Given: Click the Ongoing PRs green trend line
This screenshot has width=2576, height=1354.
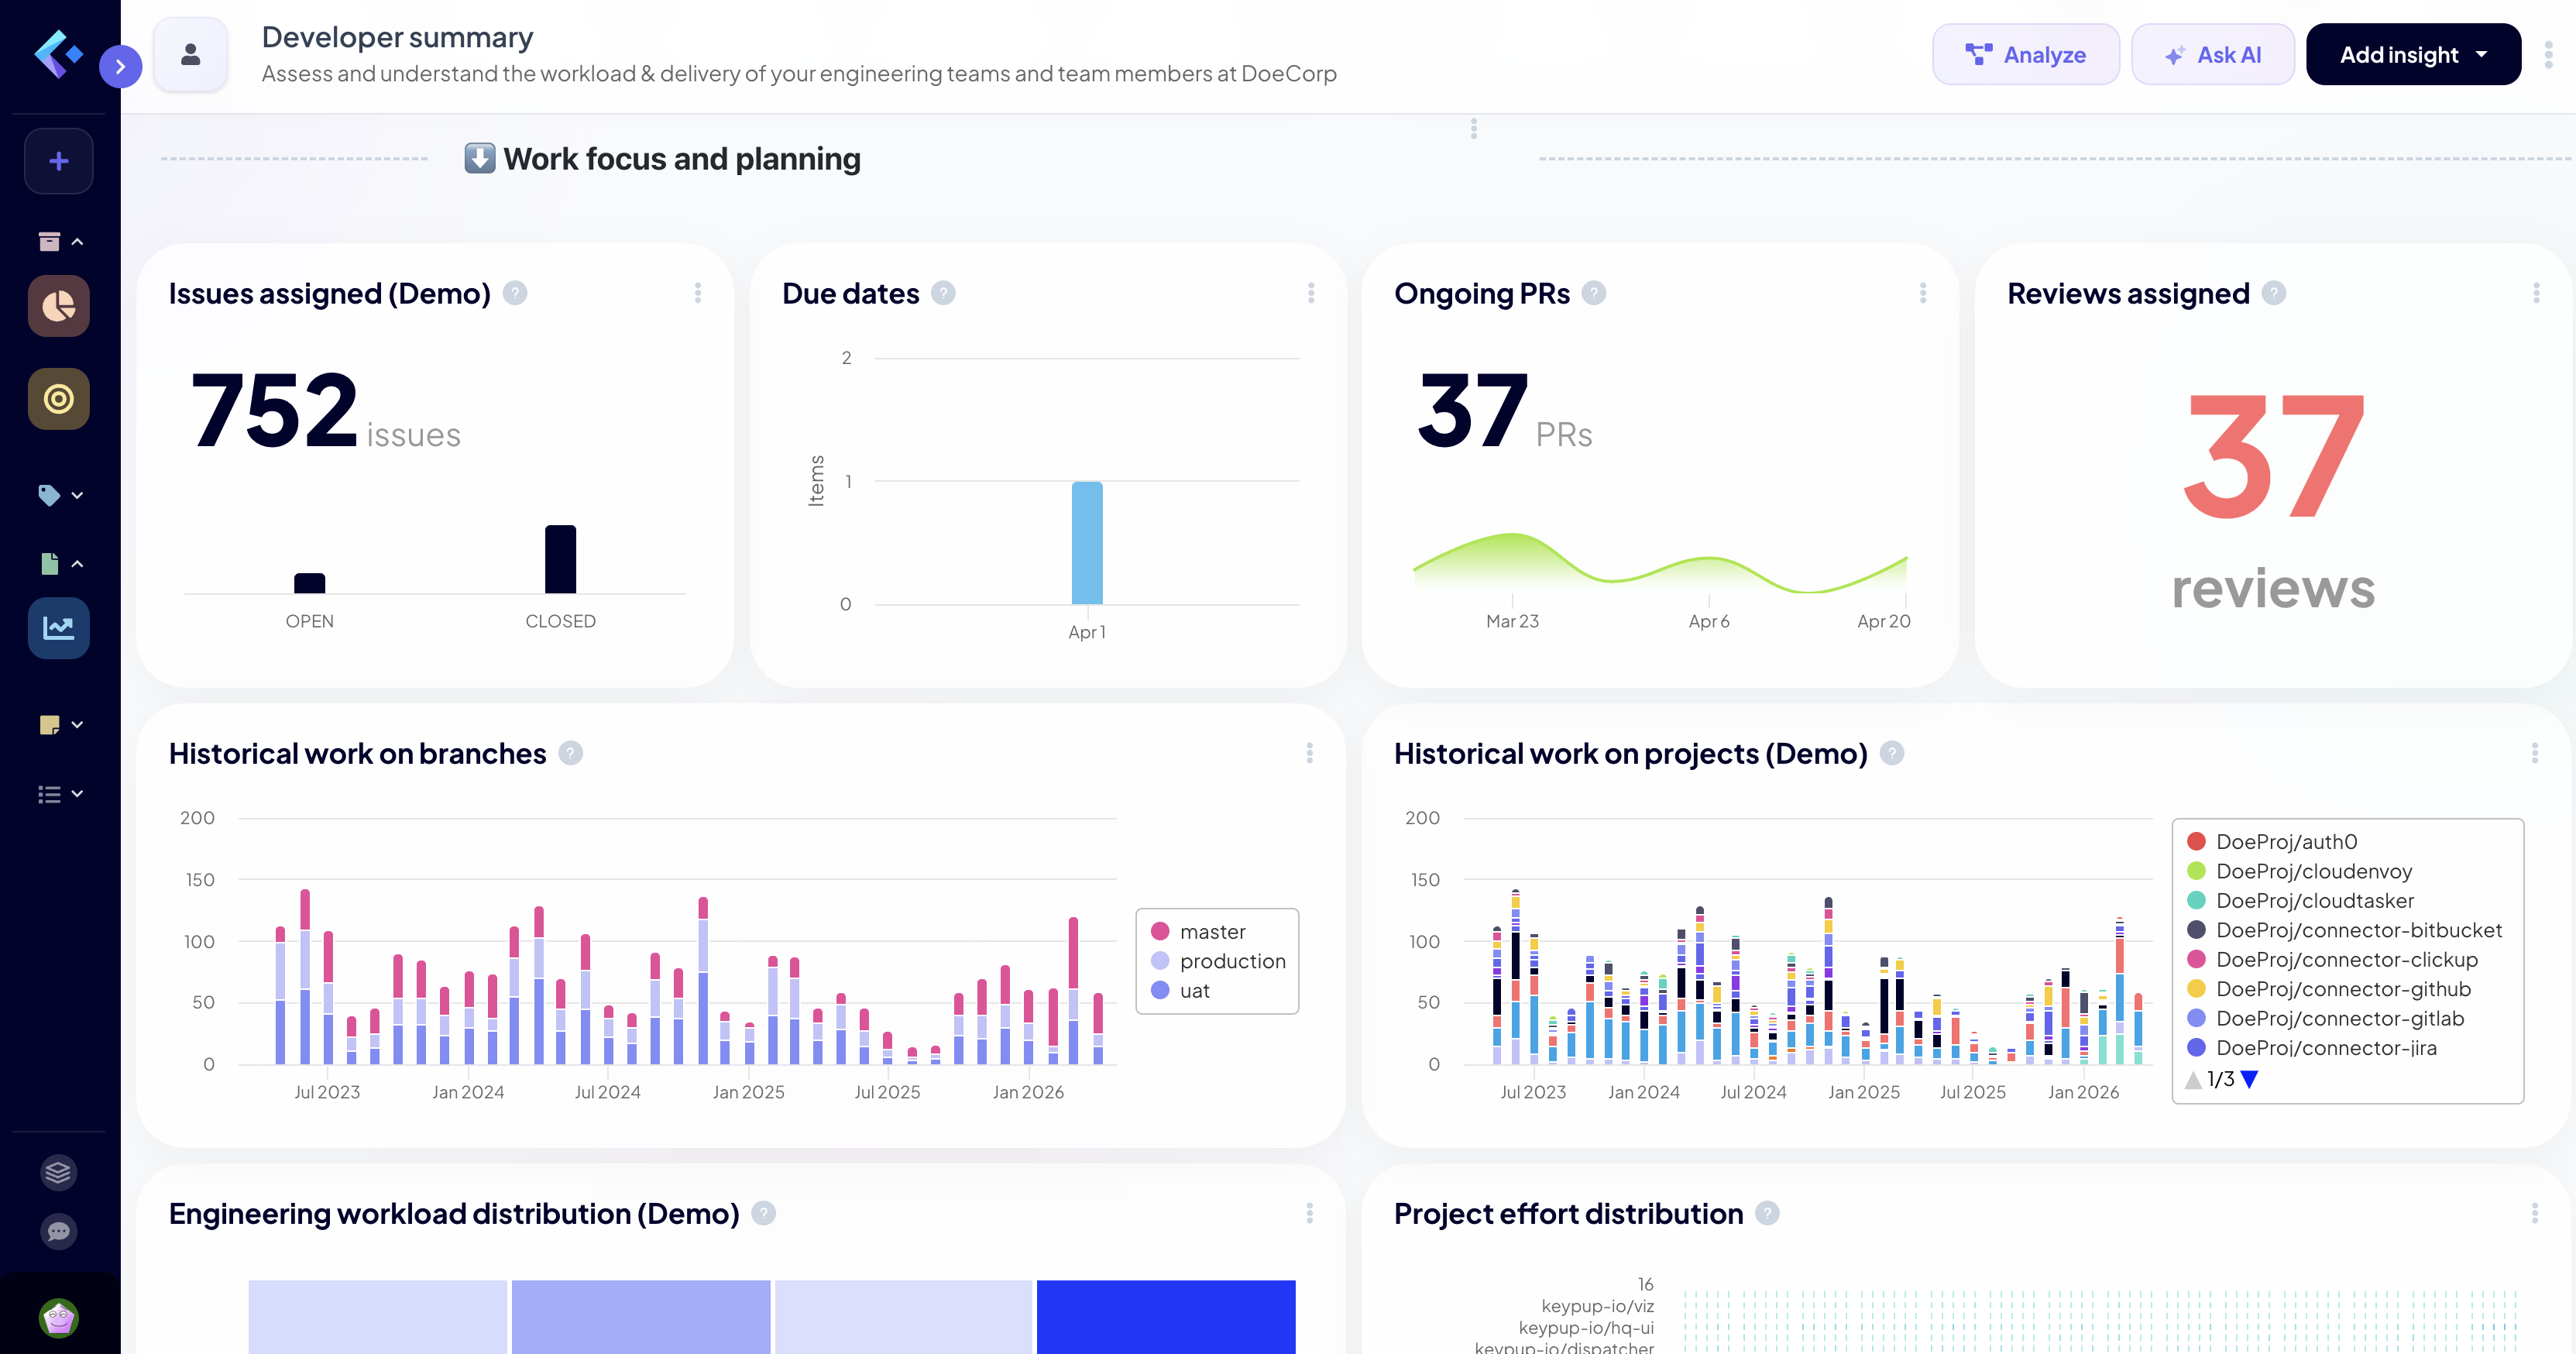Looking at the screenshot, I should [x=1660, y=563].
